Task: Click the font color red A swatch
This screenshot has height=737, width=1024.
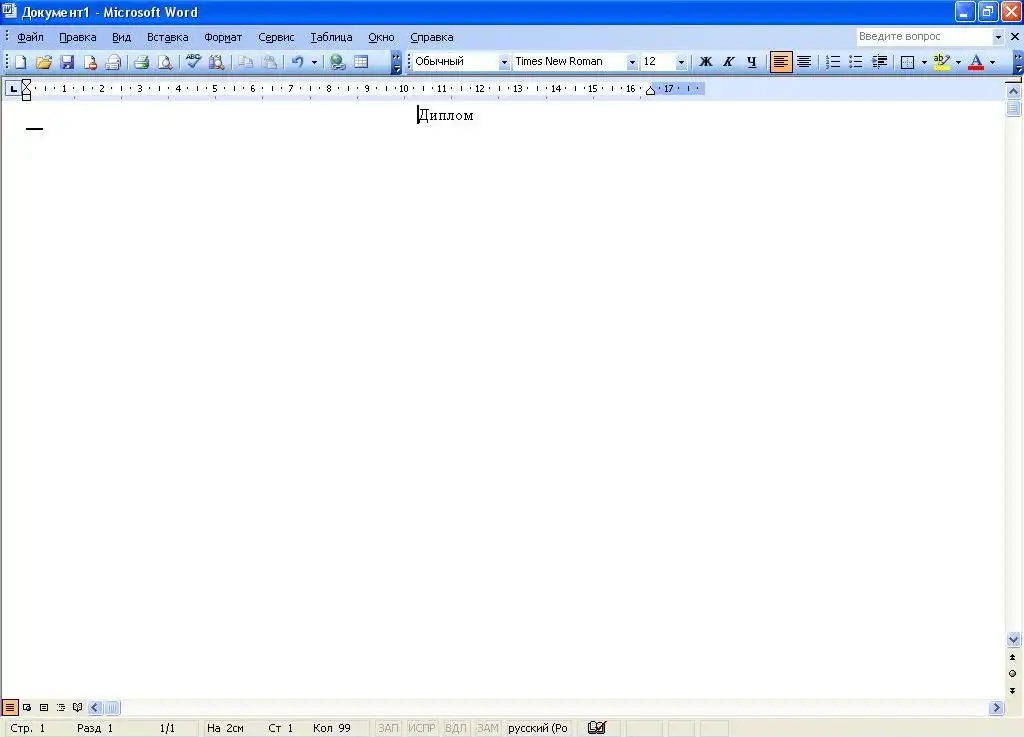Action: tap(976, 62)
